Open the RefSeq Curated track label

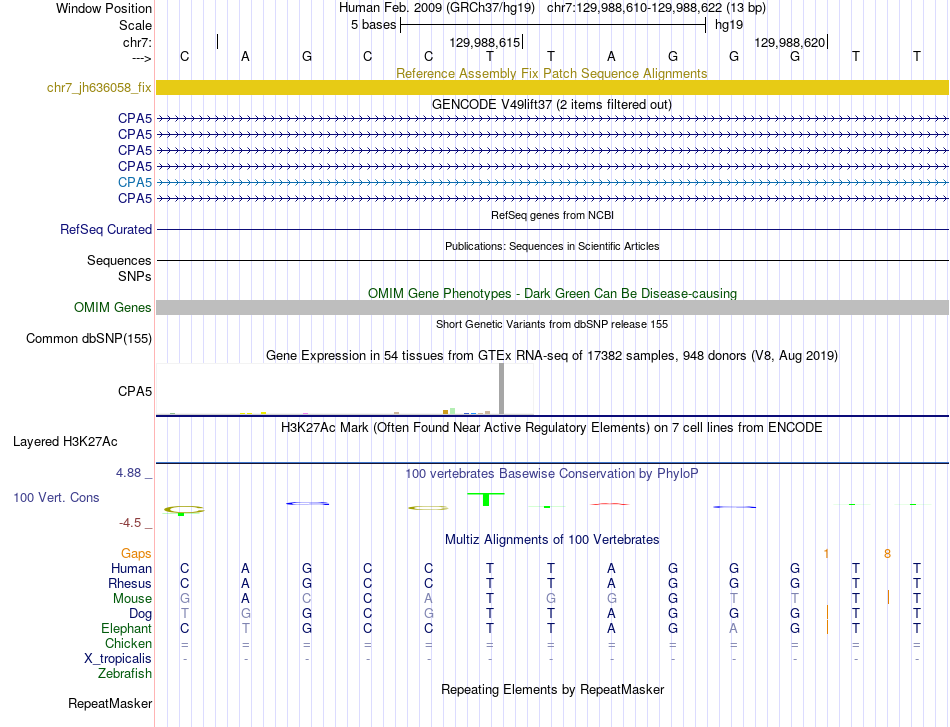point(105,230)
